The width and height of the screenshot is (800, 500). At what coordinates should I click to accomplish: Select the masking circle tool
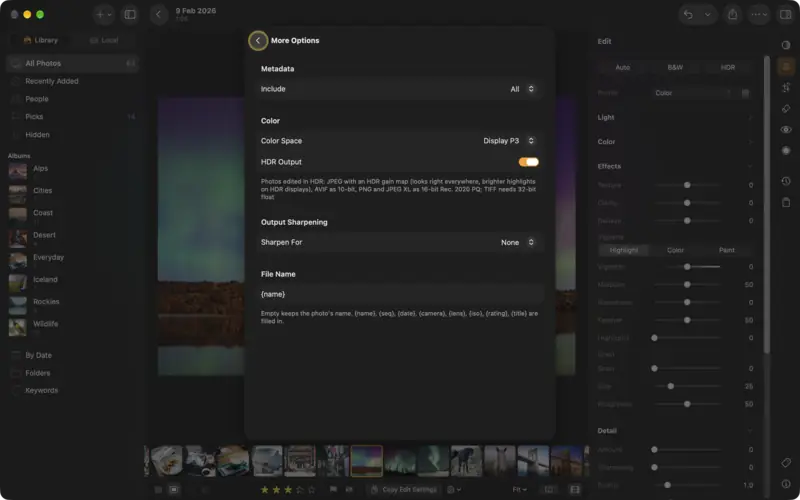click(786, 151)
